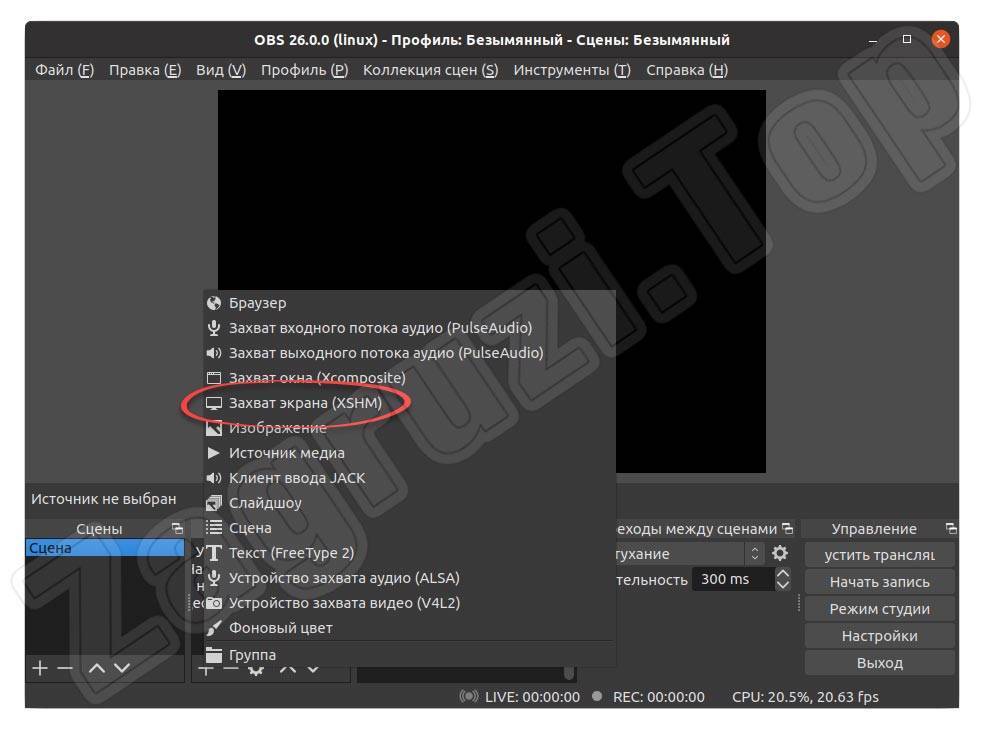981x730 pixels.
Task: Click folder icon beside Группа
Action: (214, 655)
